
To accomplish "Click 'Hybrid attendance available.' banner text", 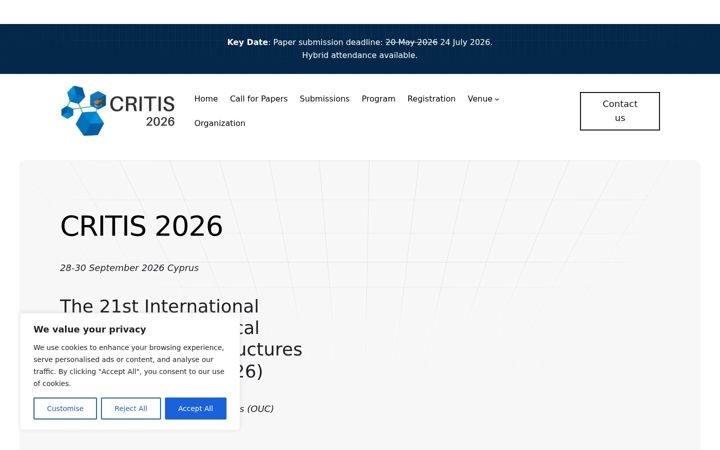I will 360,55.
